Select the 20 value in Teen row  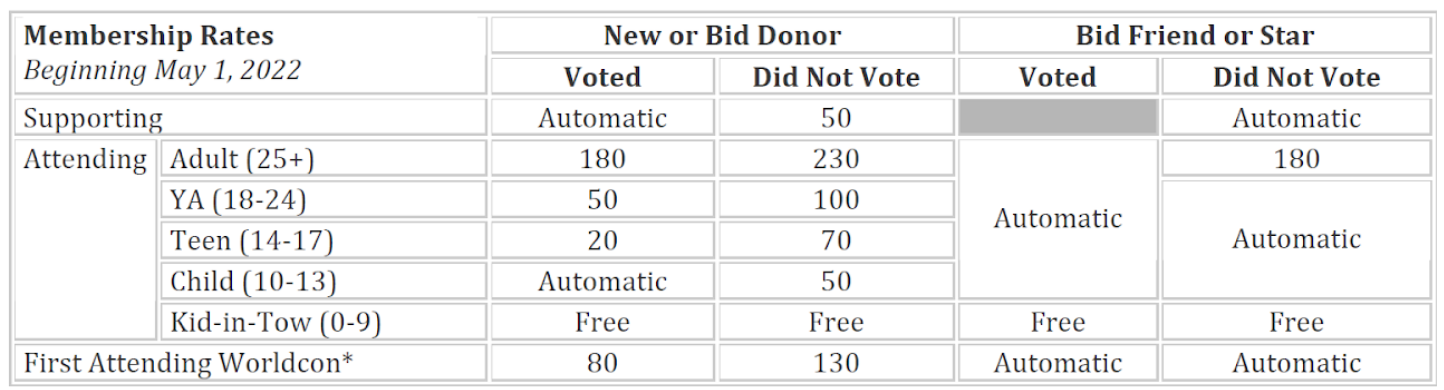602,241
